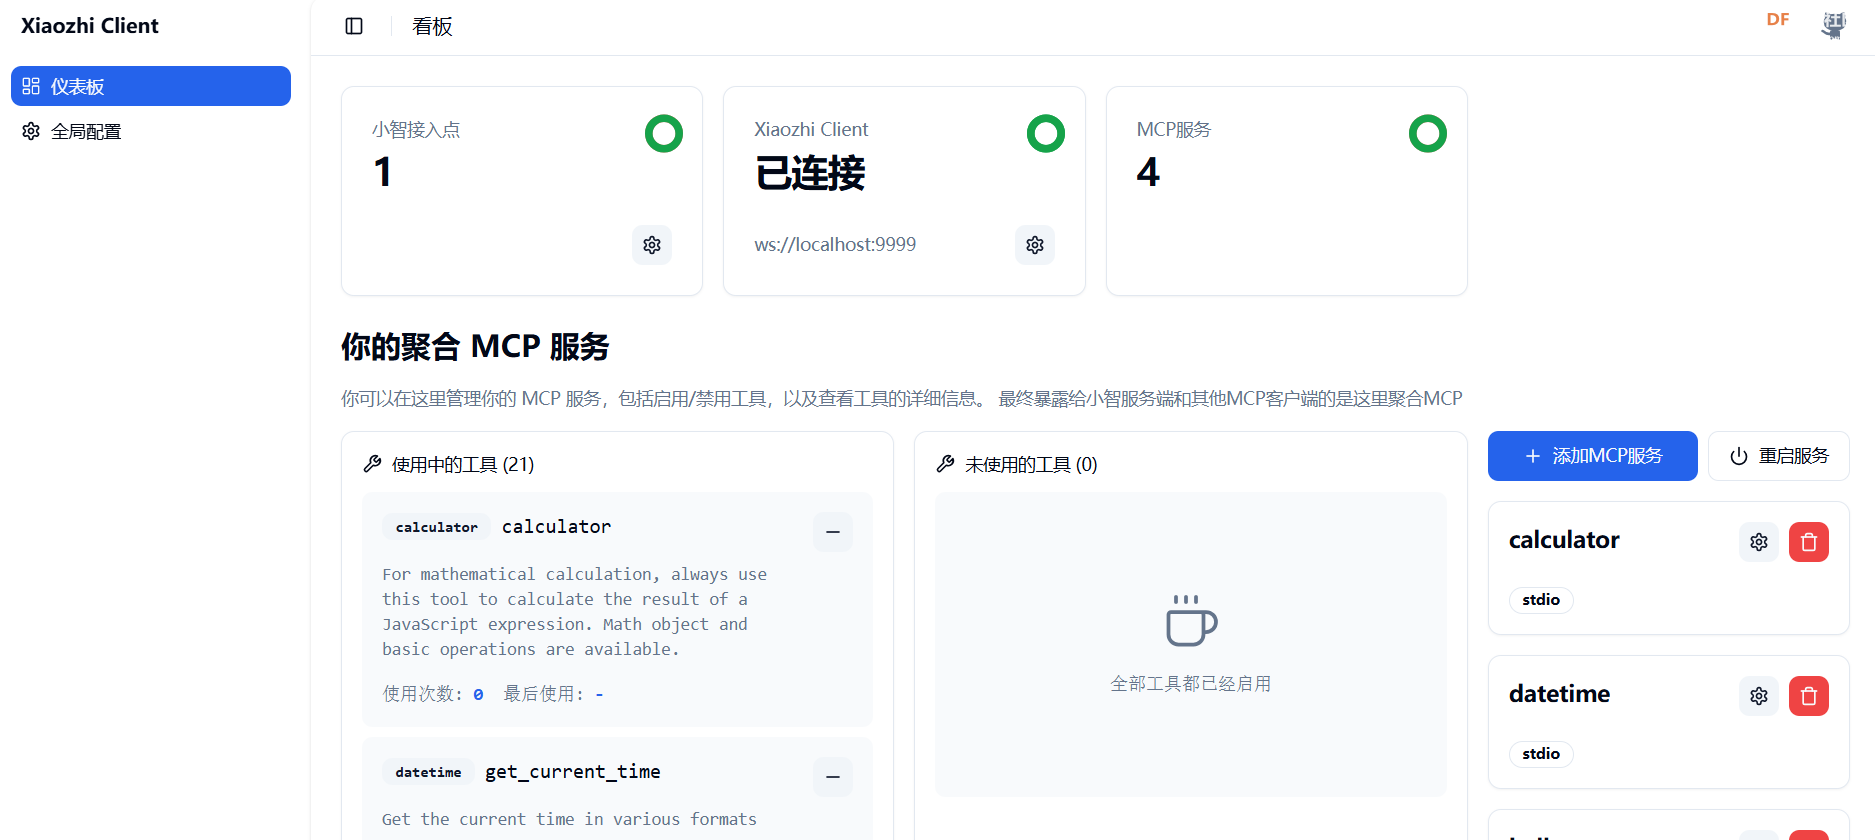Click status ring on 小智接入点 card
The height and width of the screenshot is (840, 1875).
(664, 133)
